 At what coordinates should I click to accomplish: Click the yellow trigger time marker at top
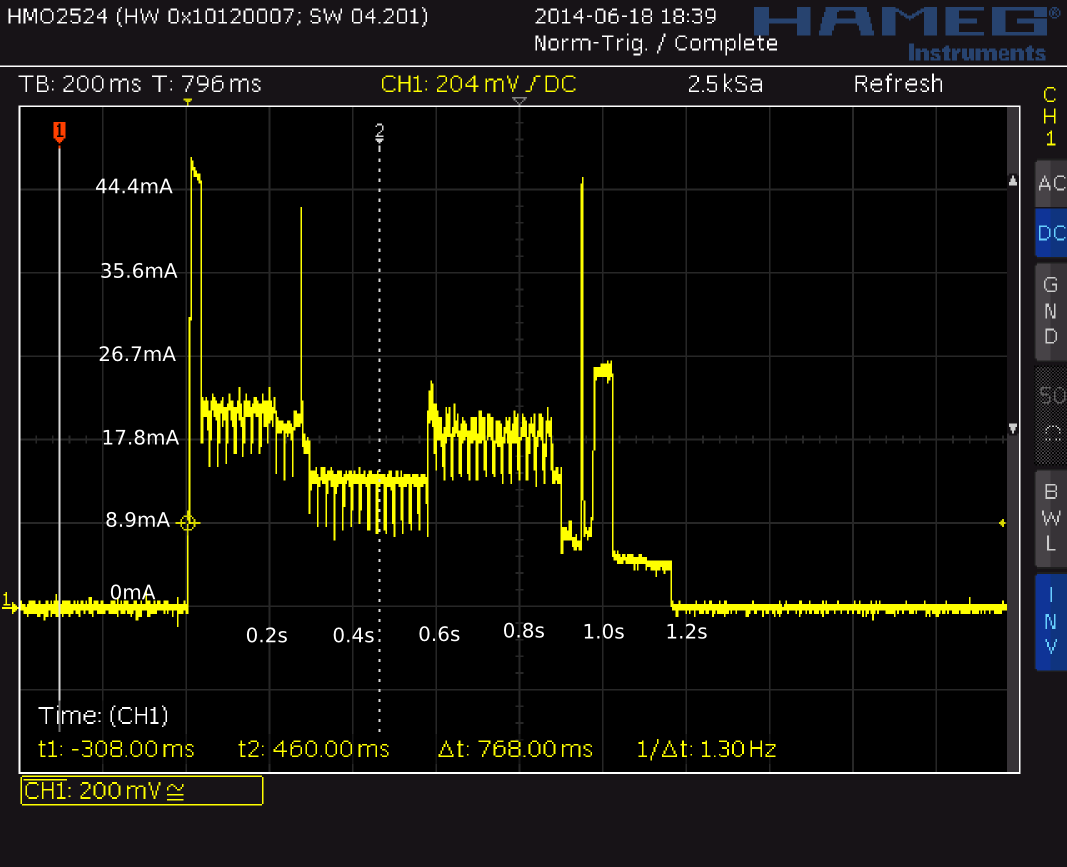pyautogui.click(x=188, y=101)
